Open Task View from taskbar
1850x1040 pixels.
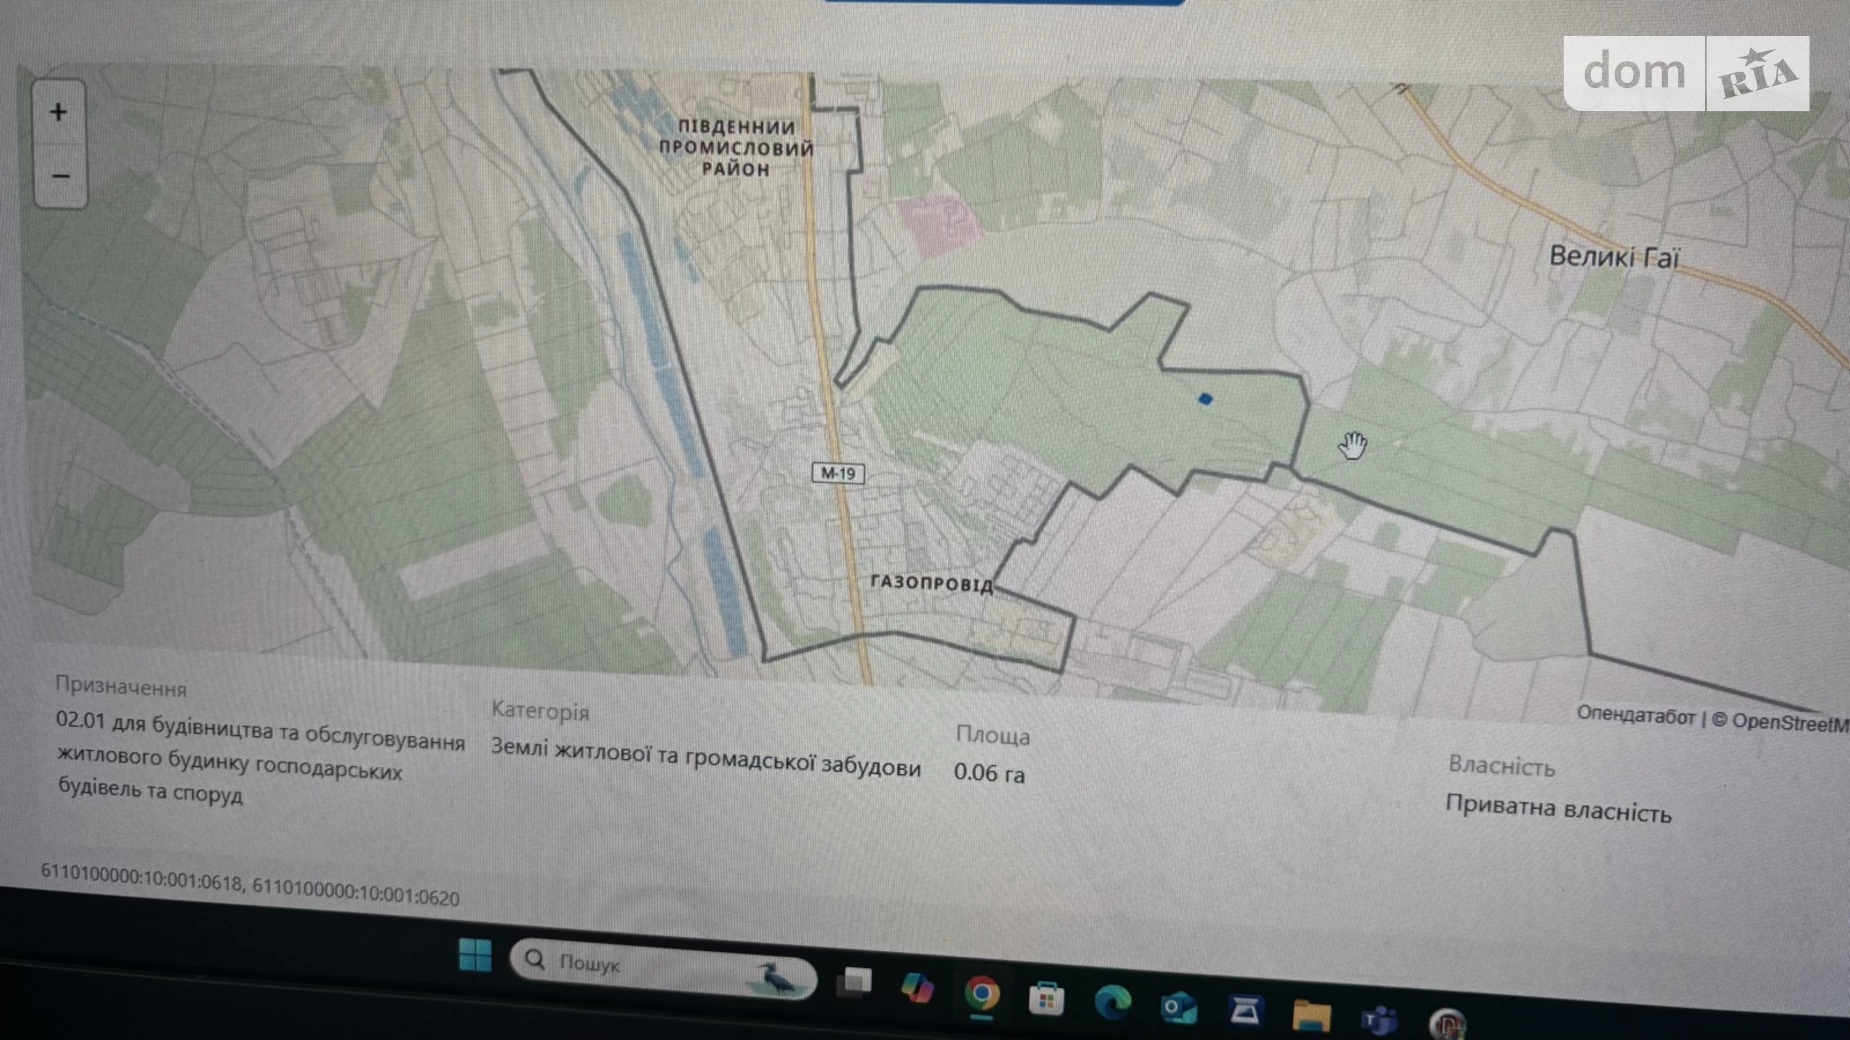854,983
